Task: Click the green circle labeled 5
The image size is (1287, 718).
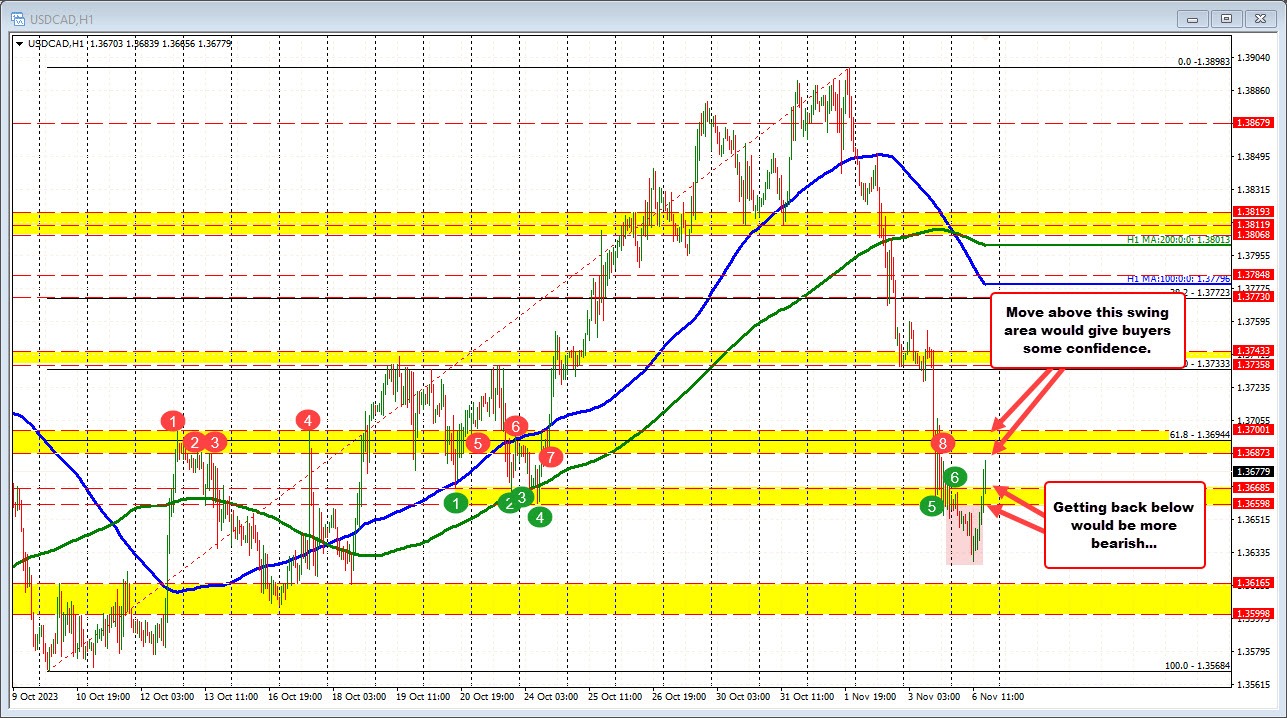Action: click(x=930, y=505)
